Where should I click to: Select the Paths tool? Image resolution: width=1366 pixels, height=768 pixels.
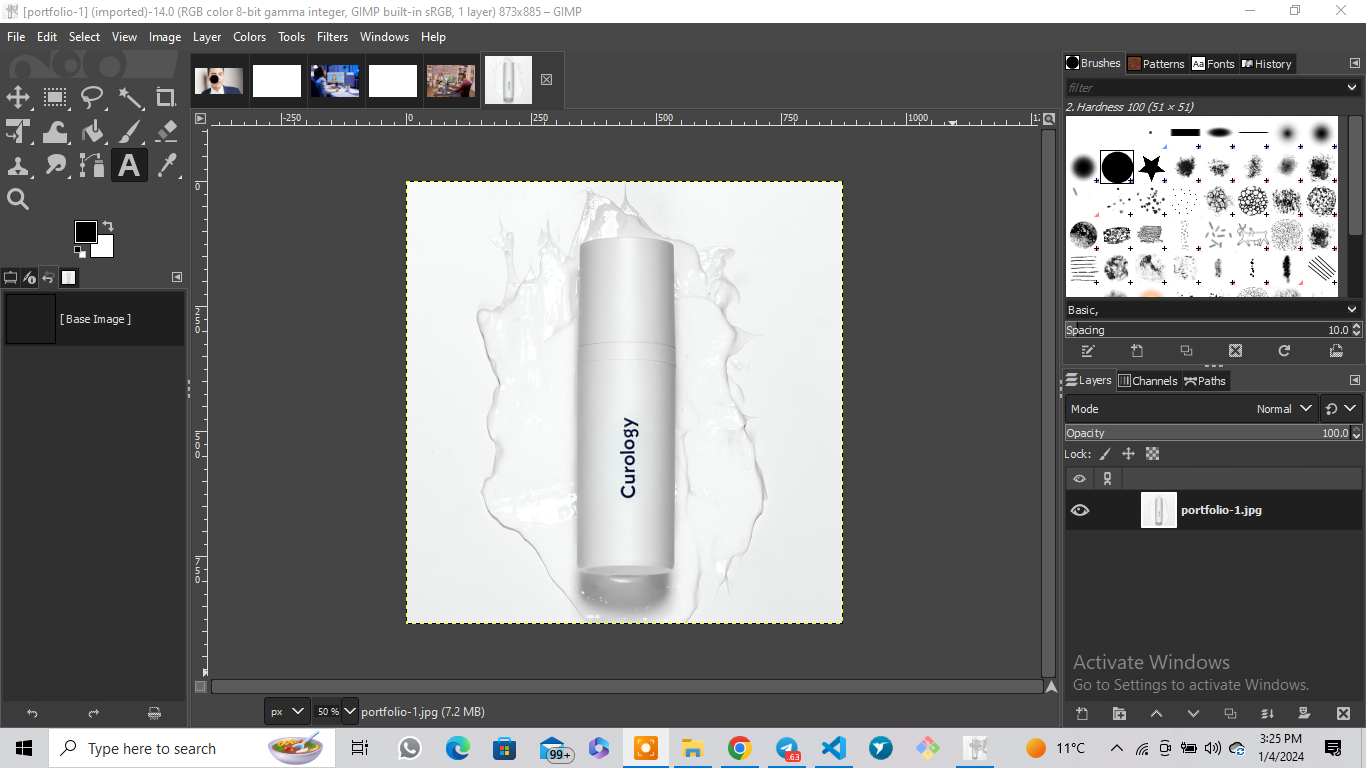coord(92,165)
